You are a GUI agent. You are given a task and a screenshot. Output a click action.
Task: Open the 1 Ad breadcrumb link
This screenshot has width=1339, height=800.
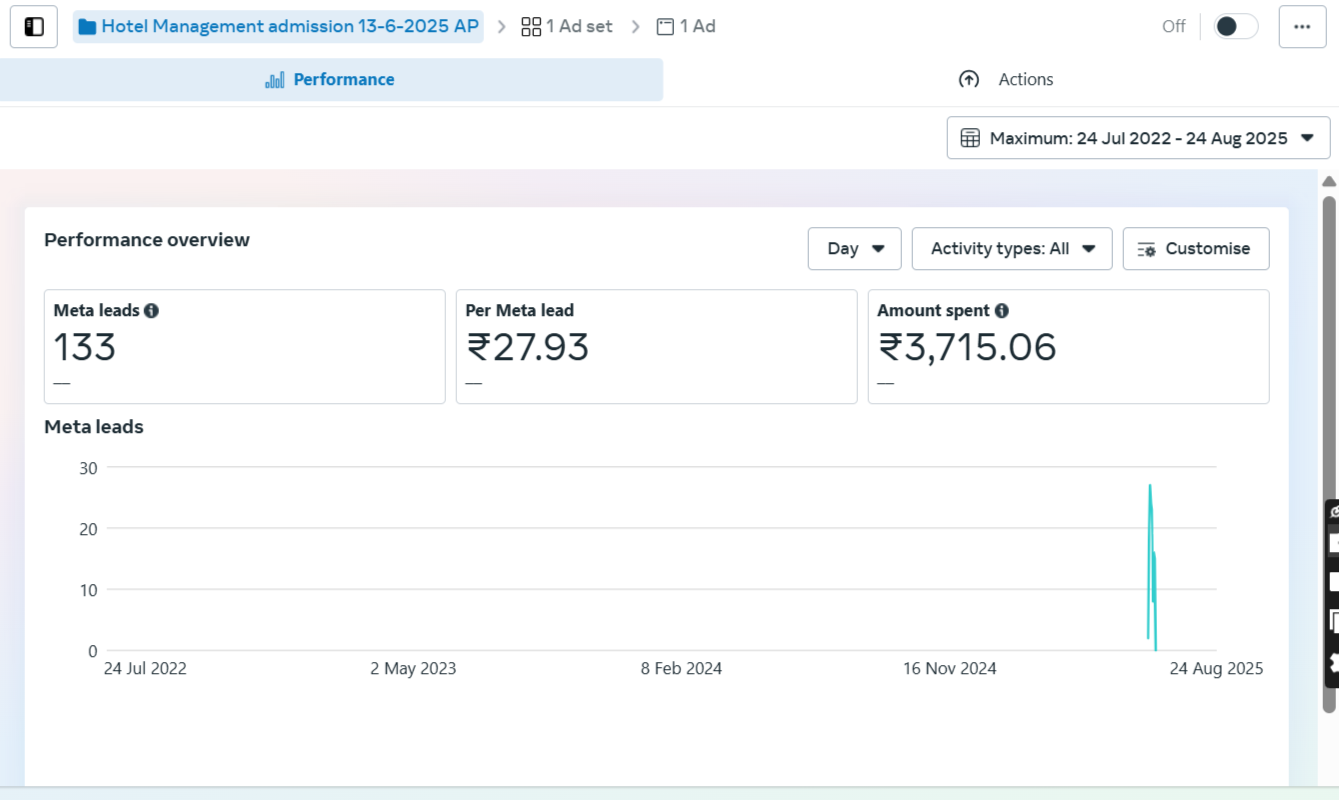click(x=687, y=27)
